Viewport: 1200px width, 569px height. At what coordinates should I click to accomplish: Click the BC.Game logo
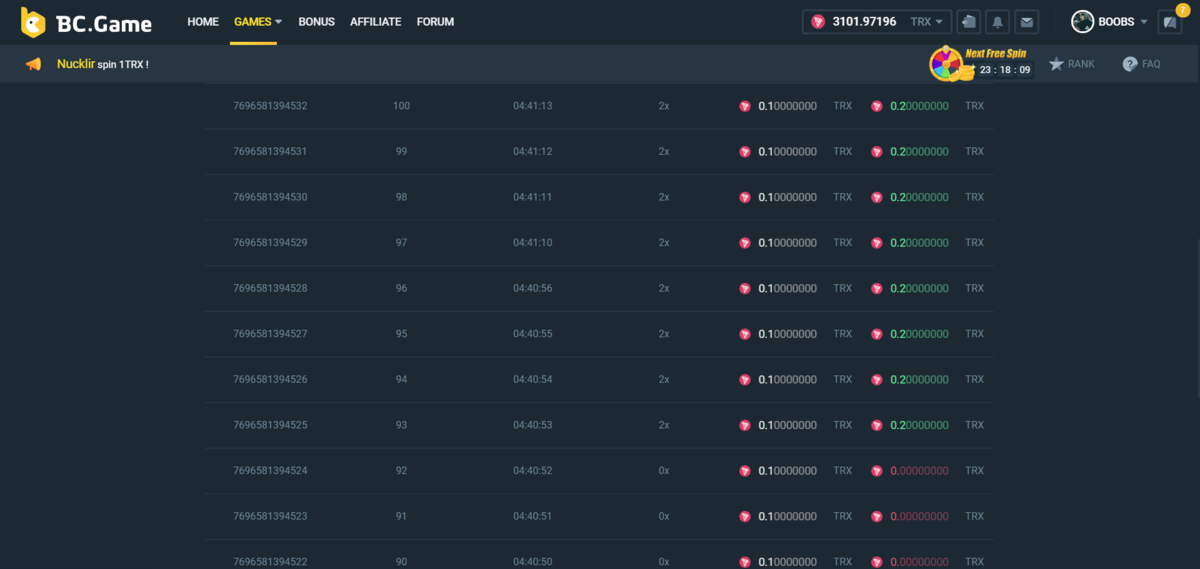(86, 22)
